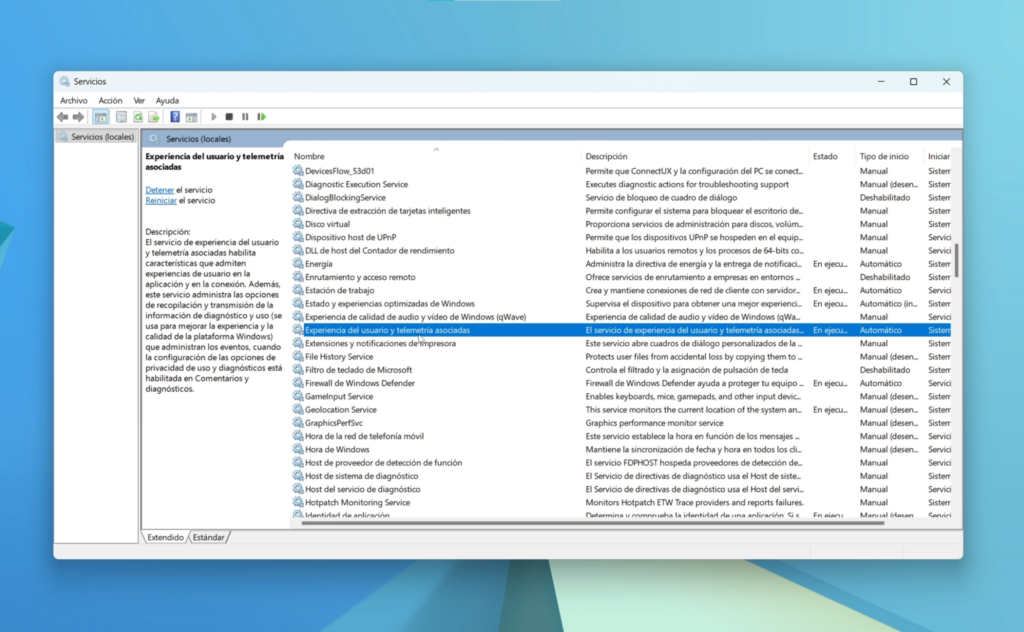The width and height of the screenshot is (1024, 632).
Task: Open the Acción menu
Action: point(110,100)
